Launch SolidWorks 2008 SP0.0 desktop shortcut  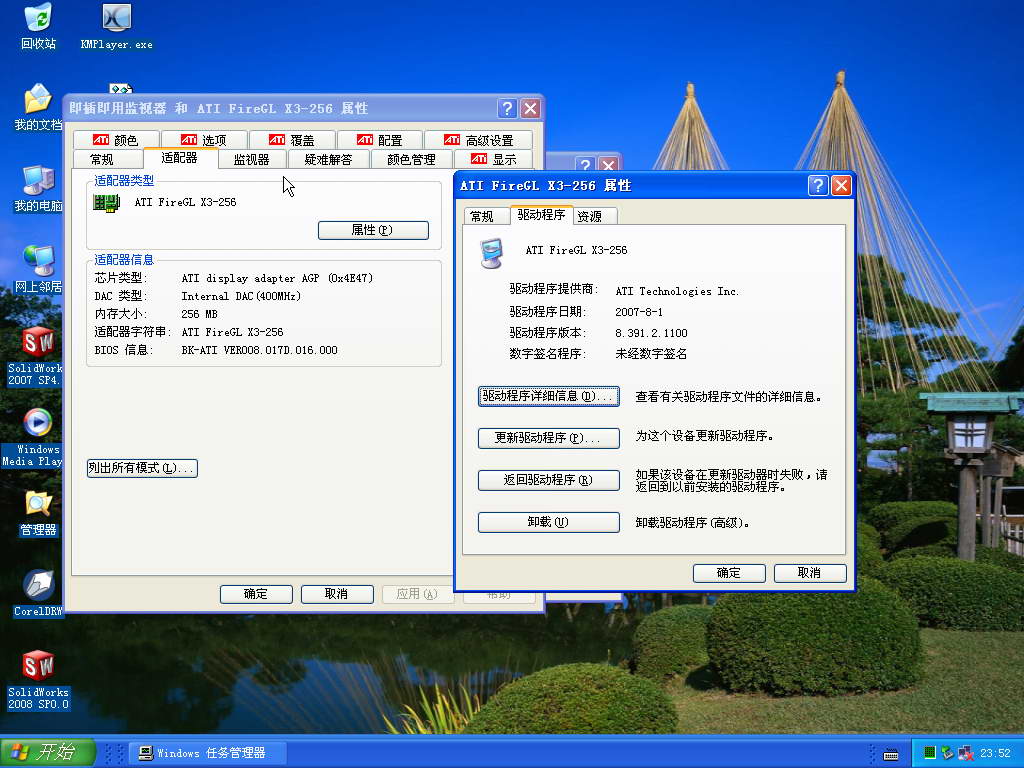(x=38, y=679)
